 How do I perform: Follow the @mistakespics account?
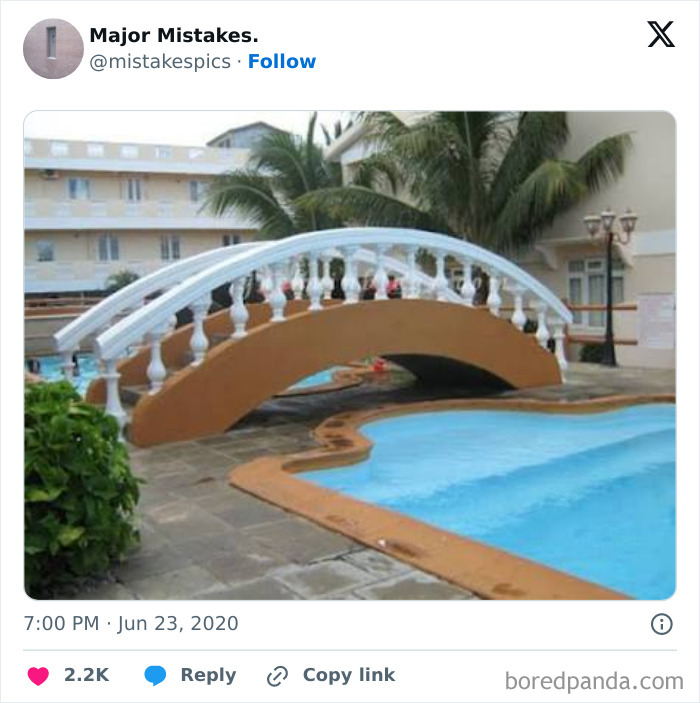(x=282, y=61)
